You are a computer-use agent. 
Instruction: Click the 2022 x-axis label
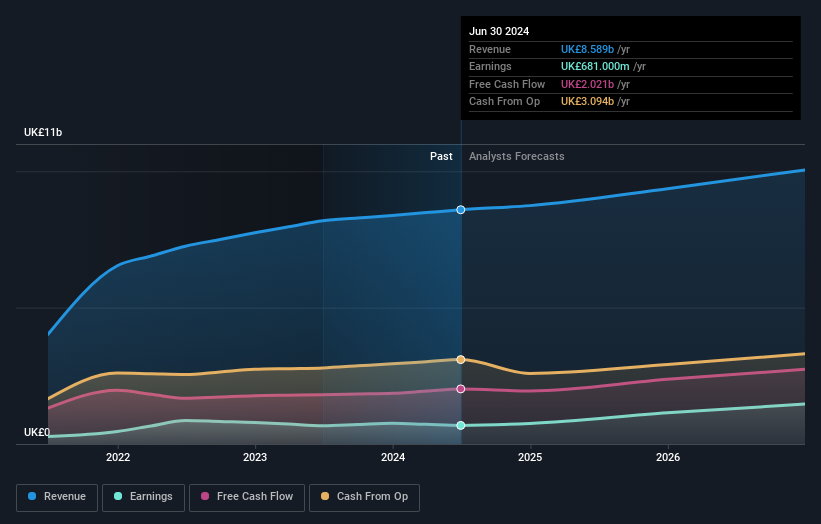click(x=118, y=458)
